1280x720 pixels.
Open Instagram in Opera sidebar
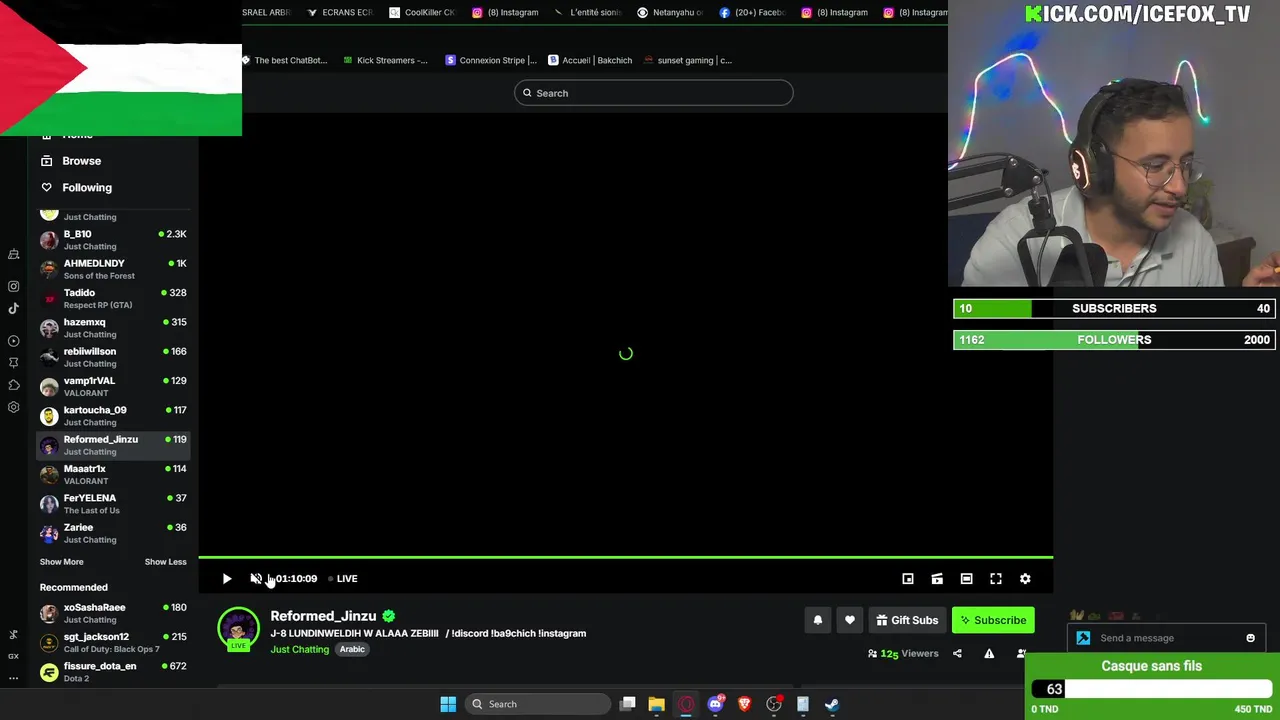coord(14,286)
